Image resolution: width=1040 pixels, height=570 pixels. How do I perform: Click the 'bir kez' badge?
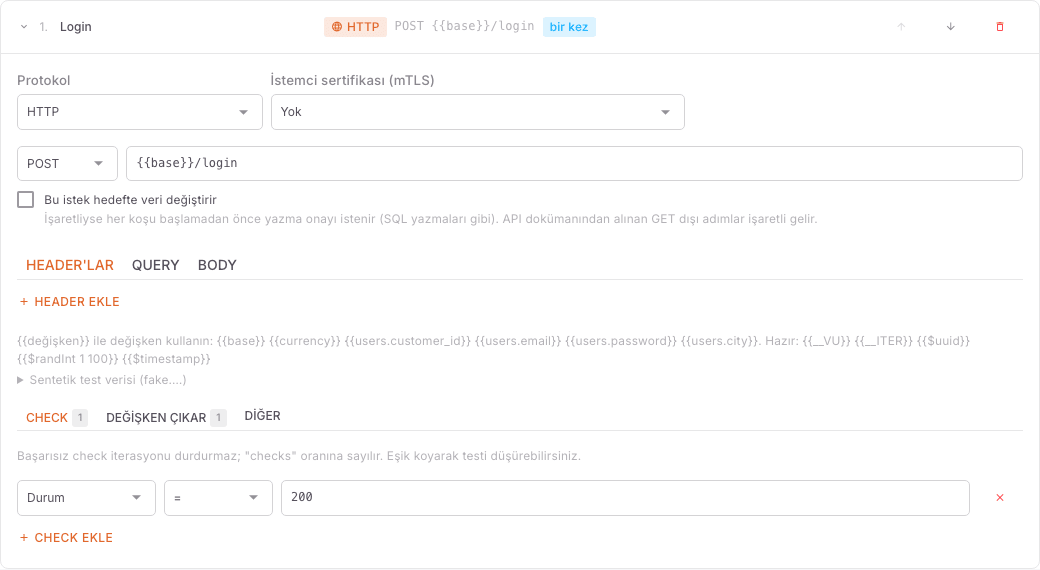click(x=569, y=27)
